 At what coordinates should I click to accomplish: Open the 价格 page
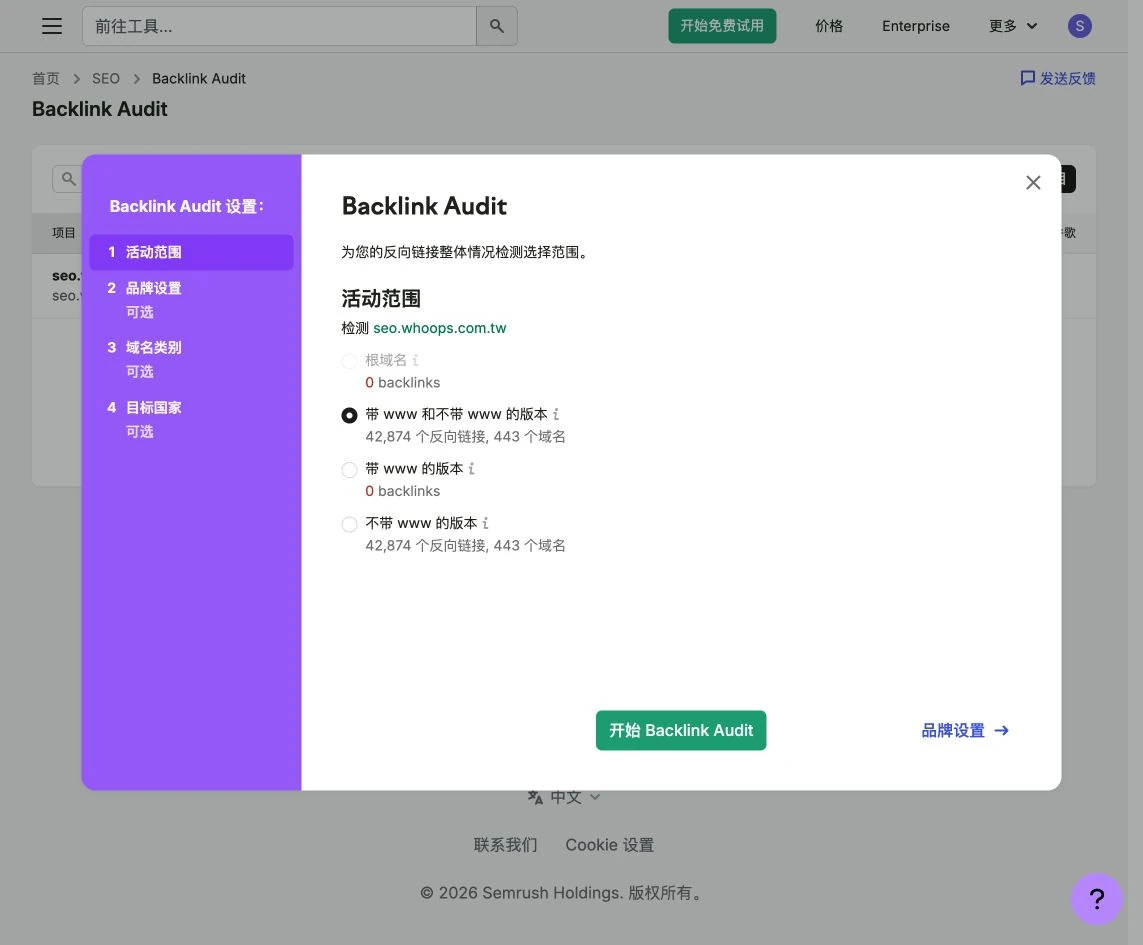click(829, 26)
